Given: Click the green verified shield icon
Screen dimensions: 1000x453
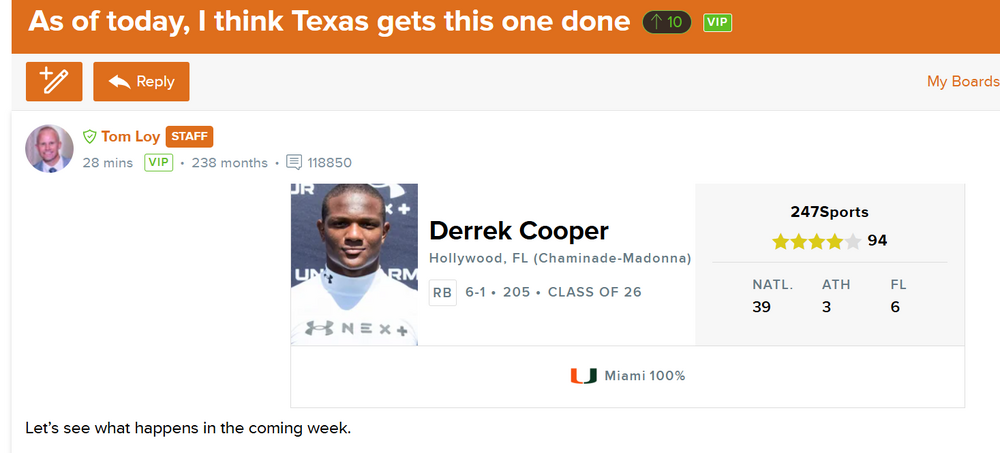Looking at the screenshot, I should tap(89, 136).
